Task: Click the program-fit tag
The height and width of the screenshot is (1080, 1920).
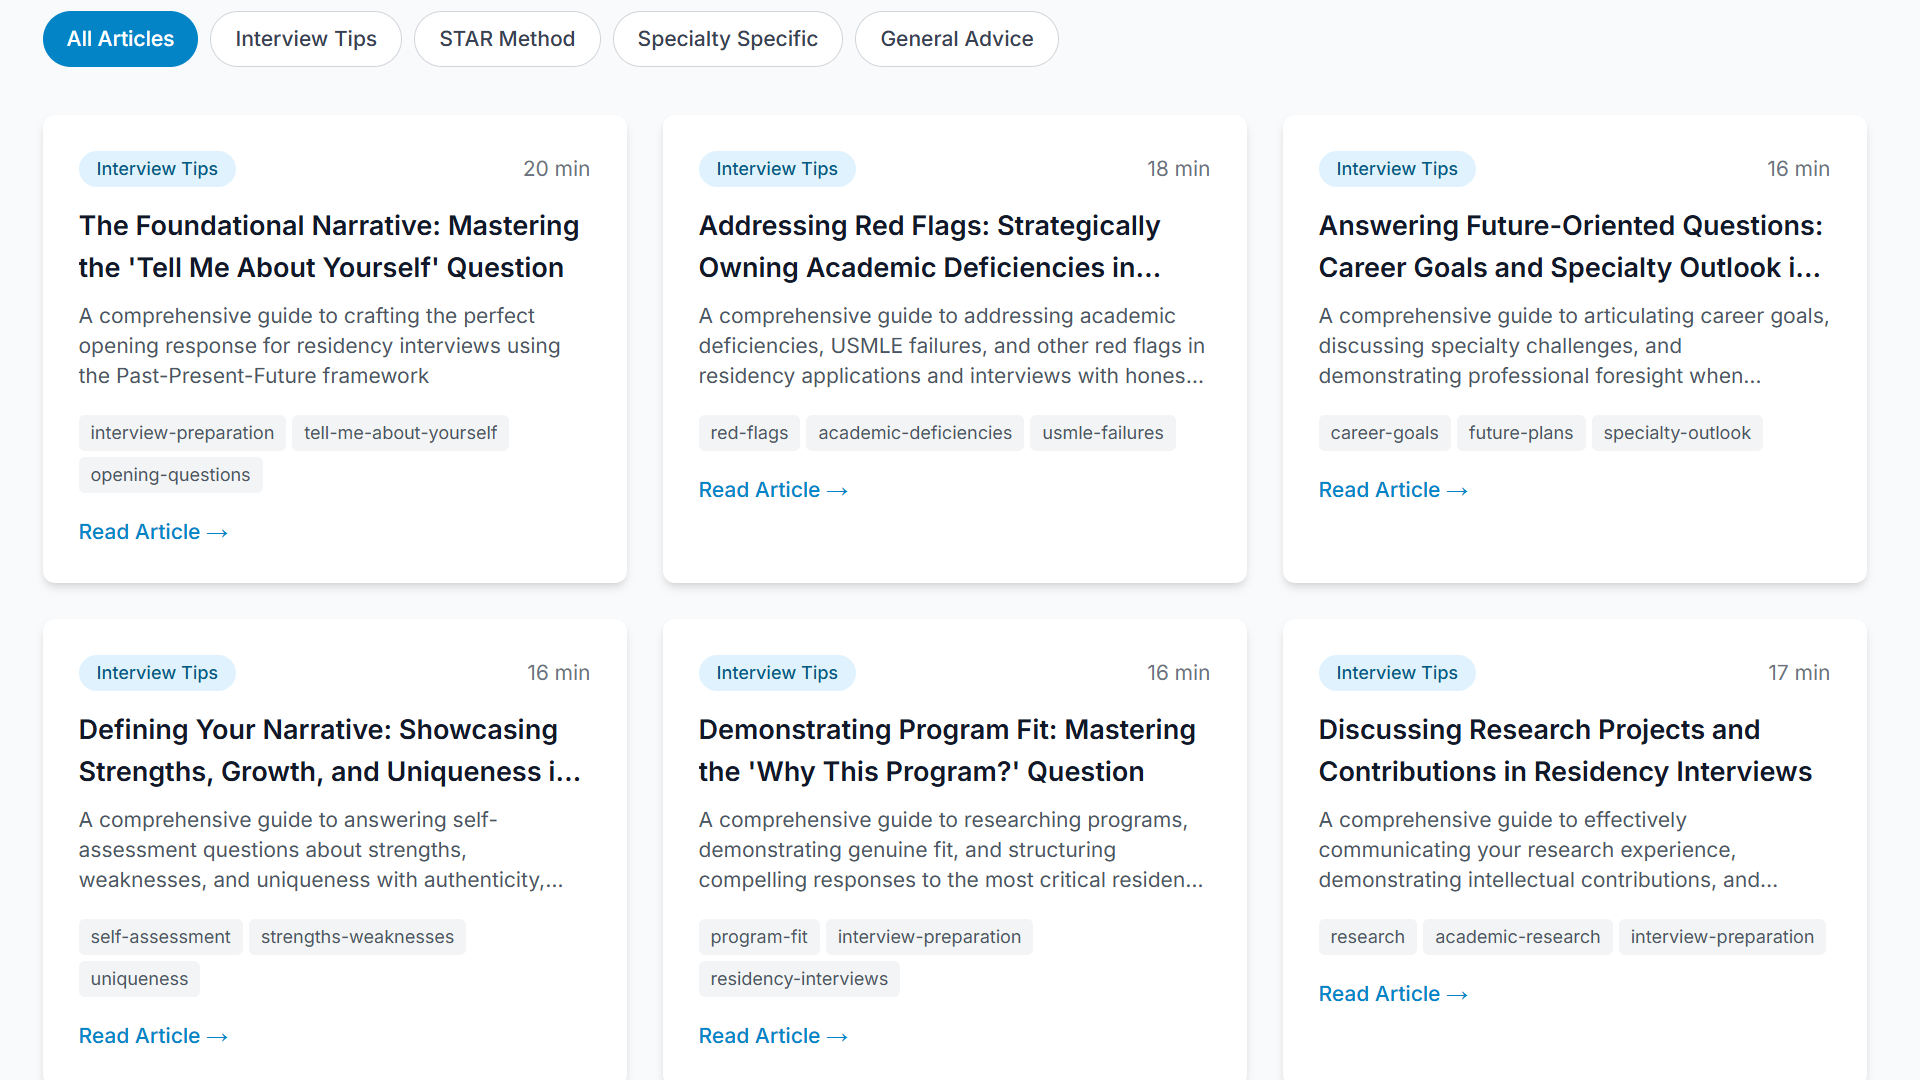Action: click(759, 937)
